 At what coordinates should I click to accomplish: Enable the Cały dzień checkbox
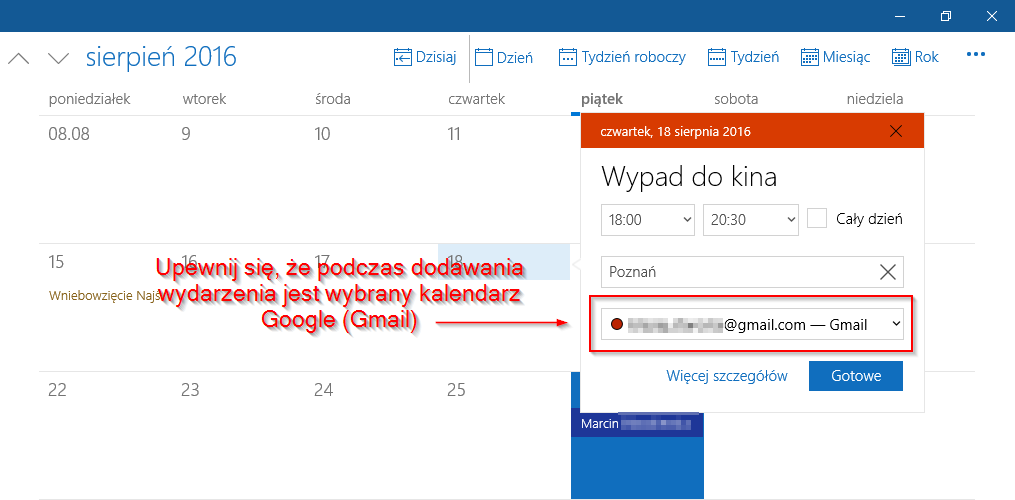click(x=817, y=218)
